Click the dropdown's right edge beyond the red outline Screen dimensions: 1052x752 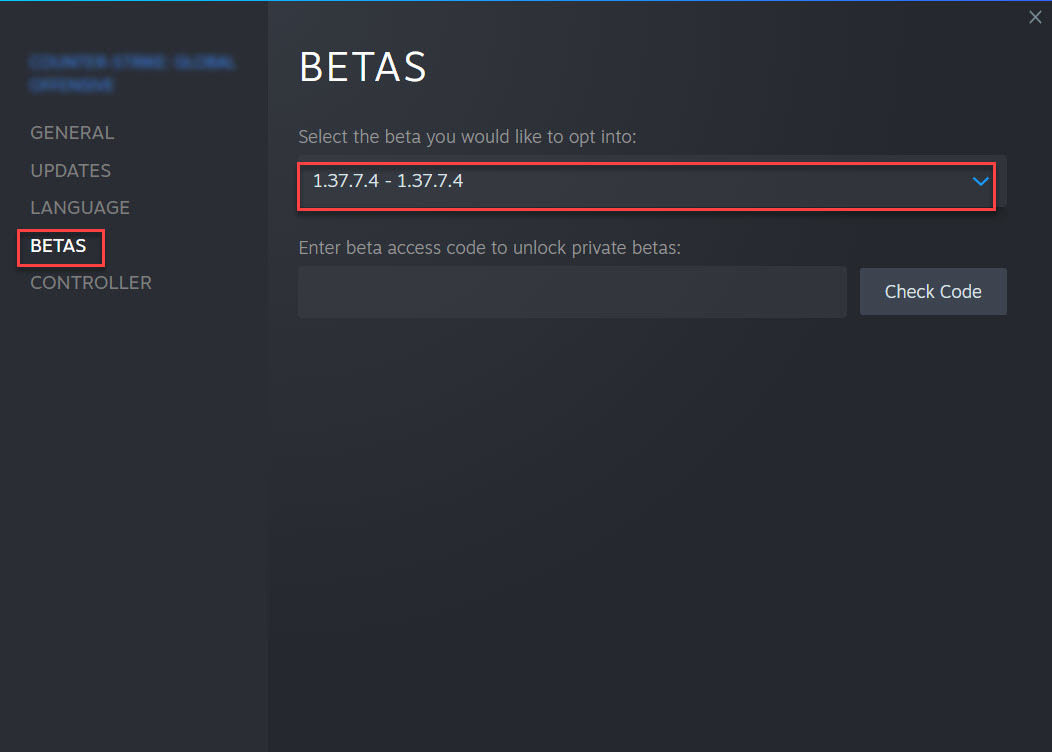[x=1001, y=182]
